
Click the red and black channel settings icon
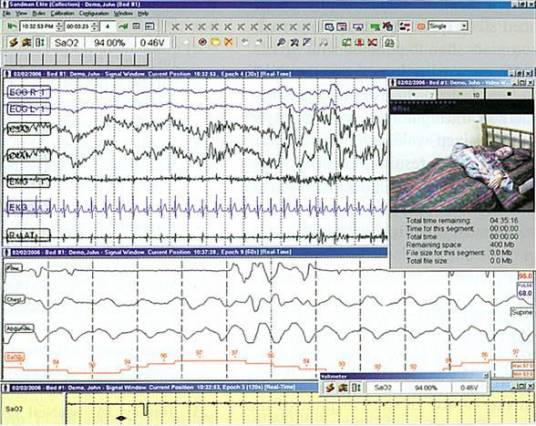(405, 27)
